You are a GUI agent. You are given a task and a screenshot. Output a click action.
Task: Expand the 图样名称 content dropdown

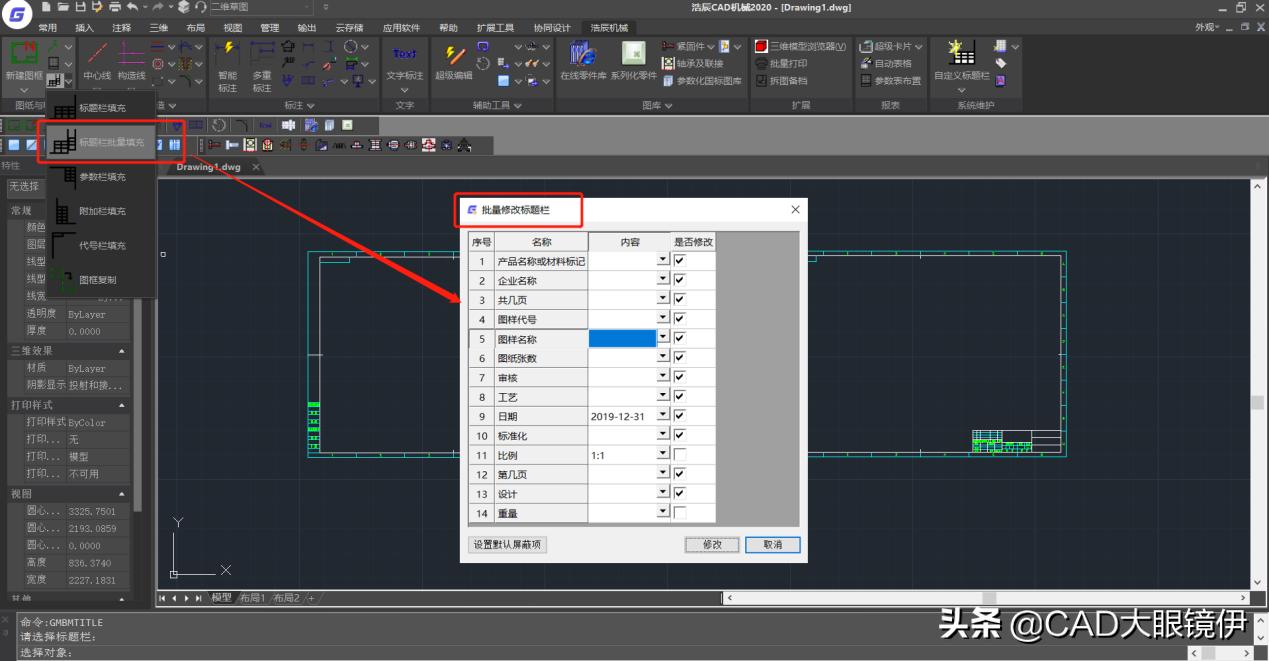coord(662,339)
